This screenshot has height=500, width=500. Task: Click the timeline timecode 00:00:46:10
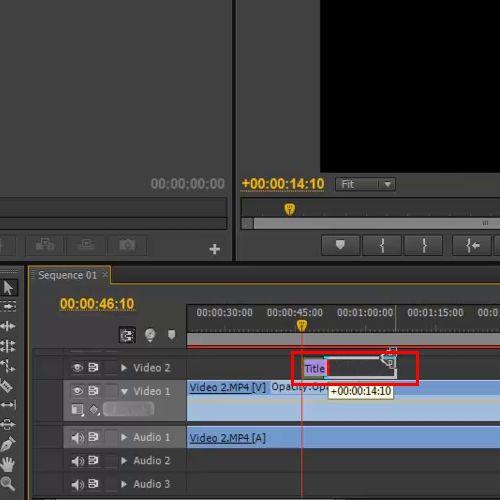click(x=97, y=304)
